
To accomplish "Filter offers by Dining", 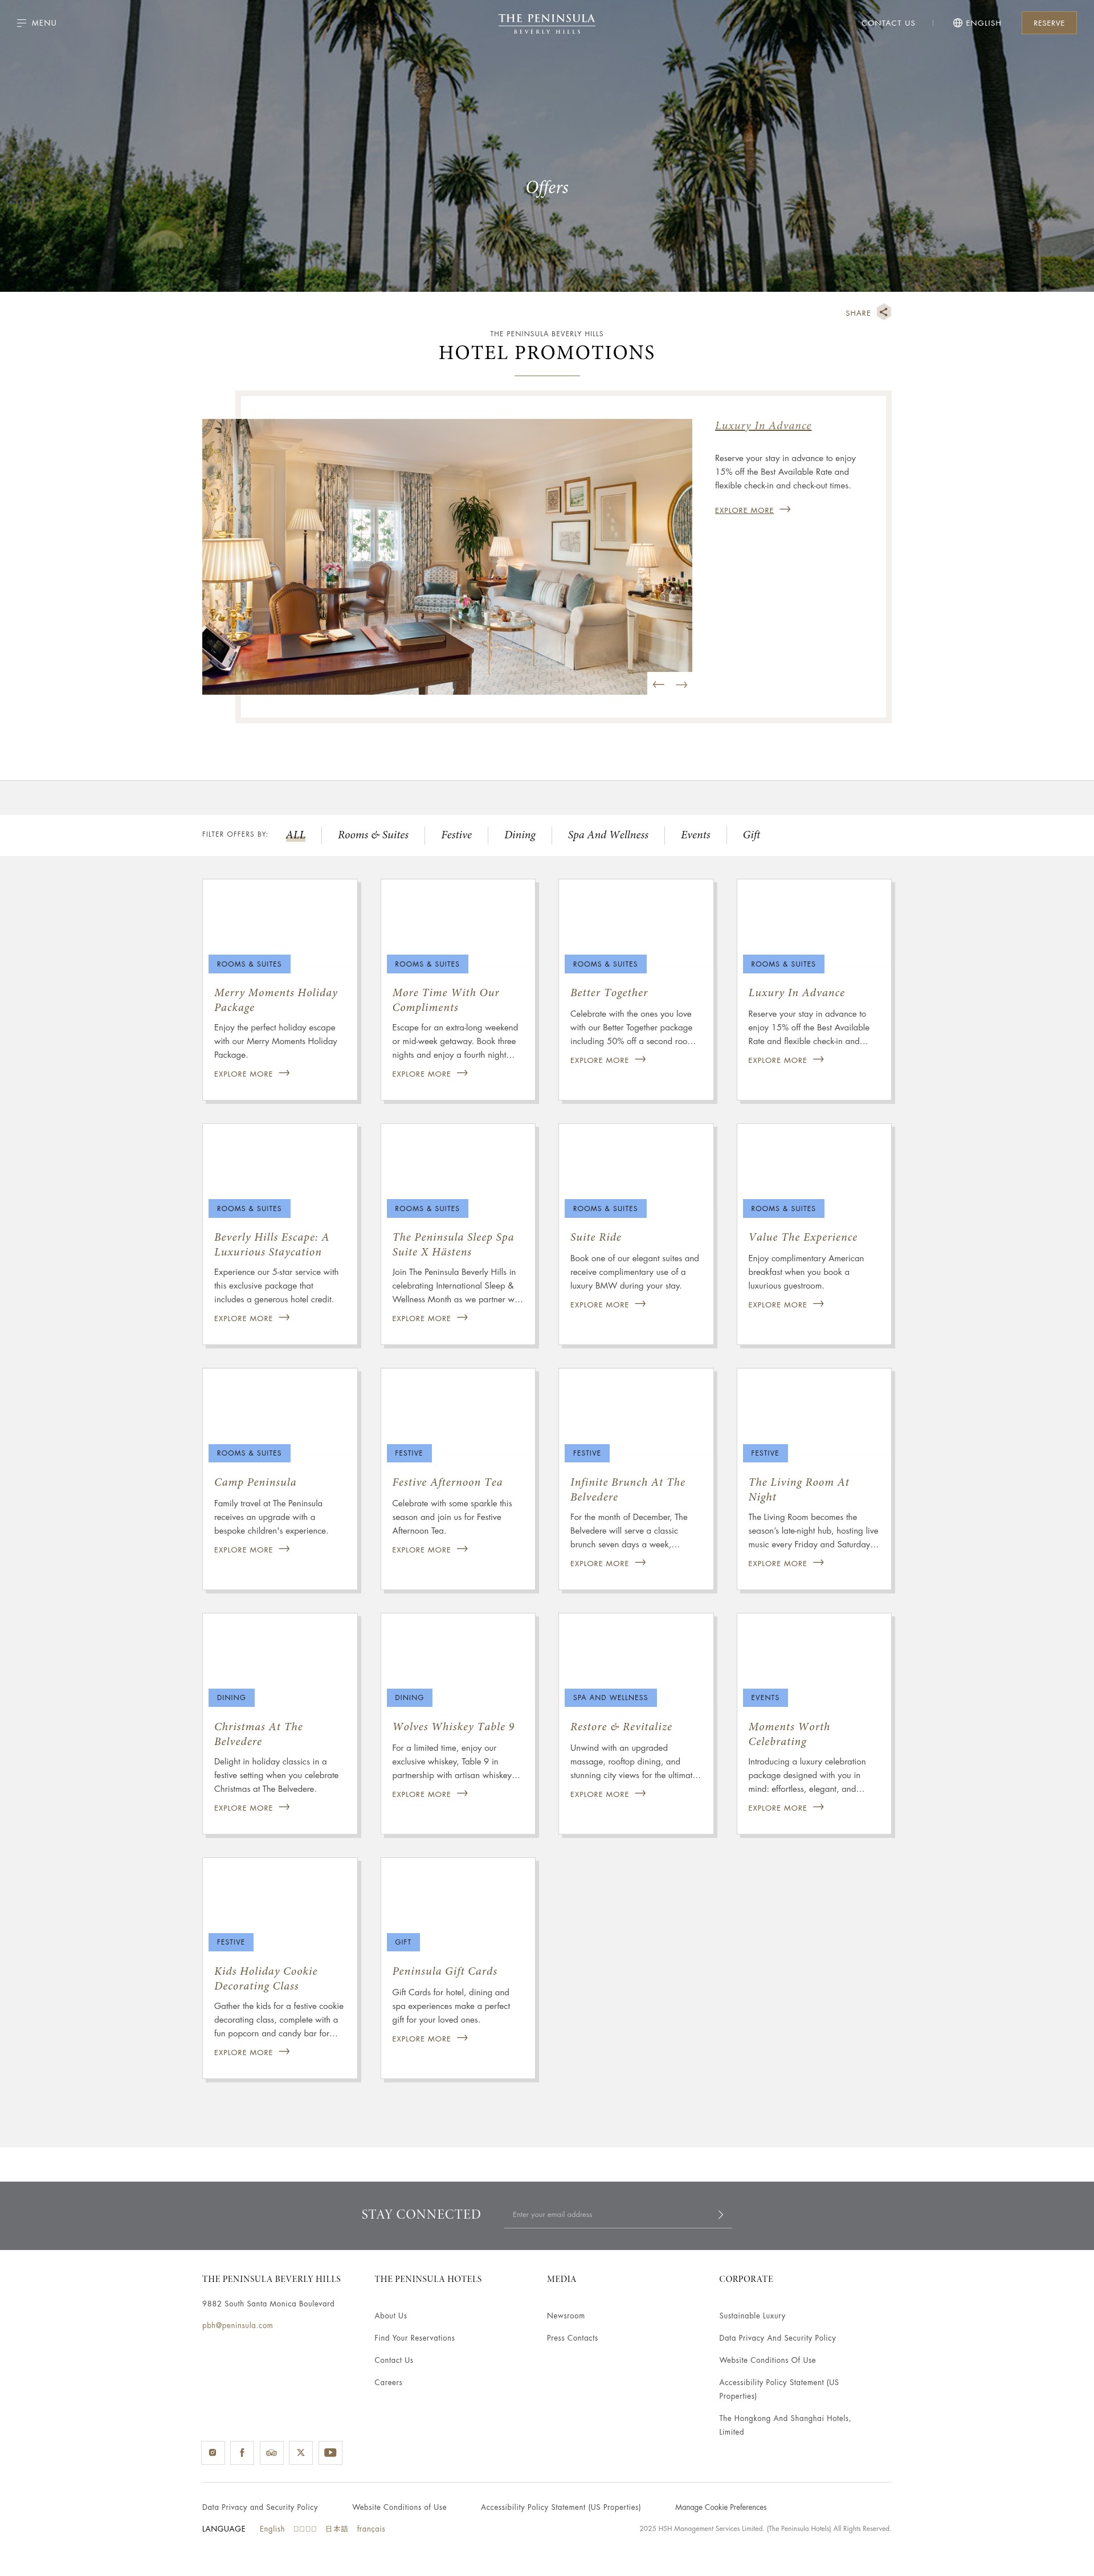I will (x=519, y=835).
